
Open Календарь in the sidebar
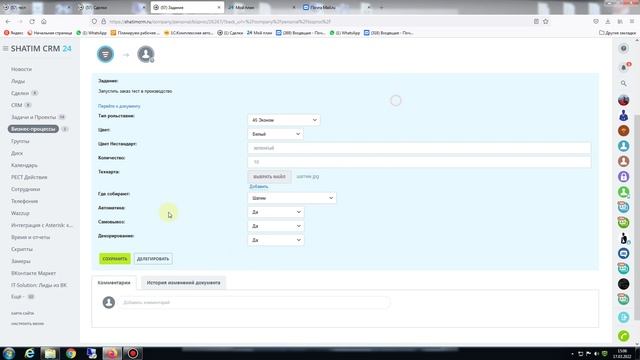pyautogui.click(x=24, y=165)
